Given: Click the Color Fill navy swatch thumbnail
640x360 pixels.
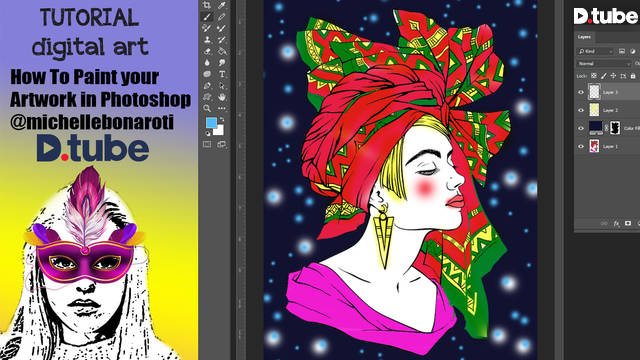Looking at the screenshot, I should click(x=596, y=128).
